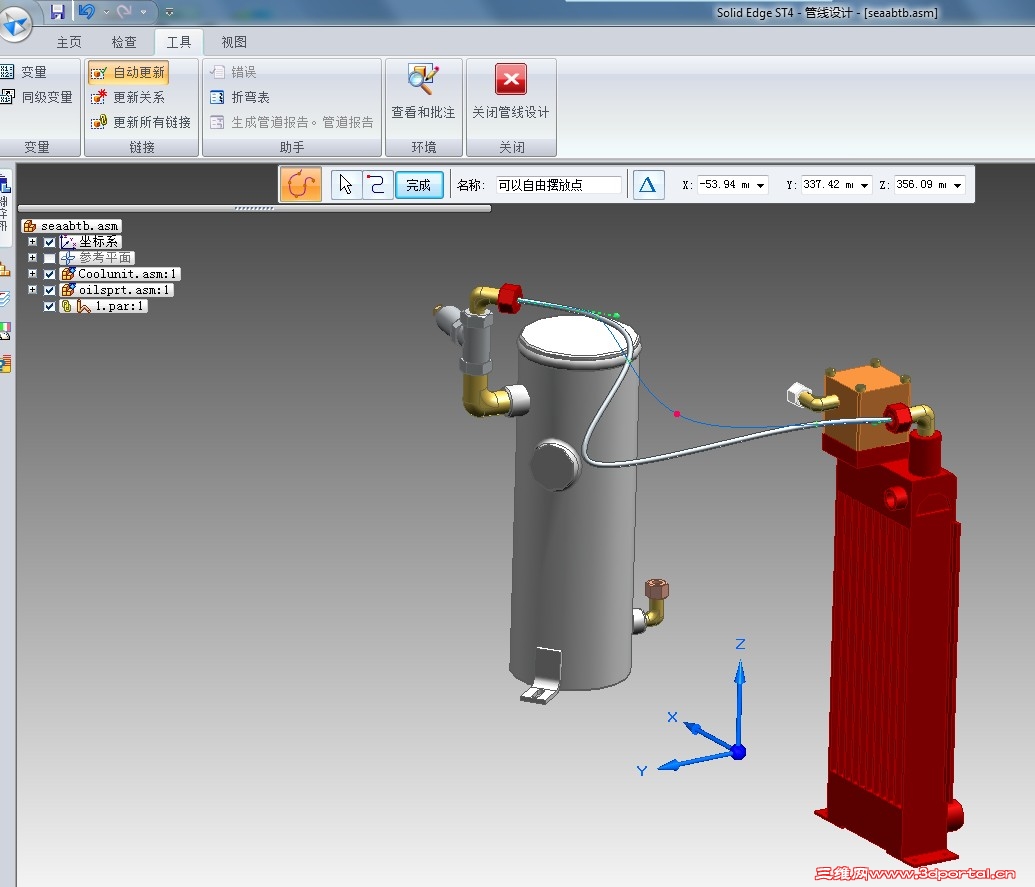Click the 完成 finish button
The image size is (1035, 887).
(418, 185)
